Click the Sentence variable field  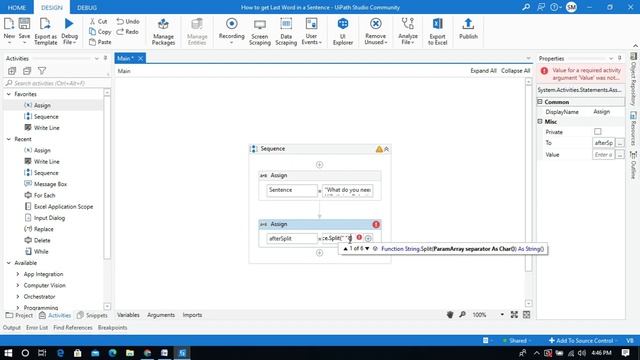click(292, 190)
